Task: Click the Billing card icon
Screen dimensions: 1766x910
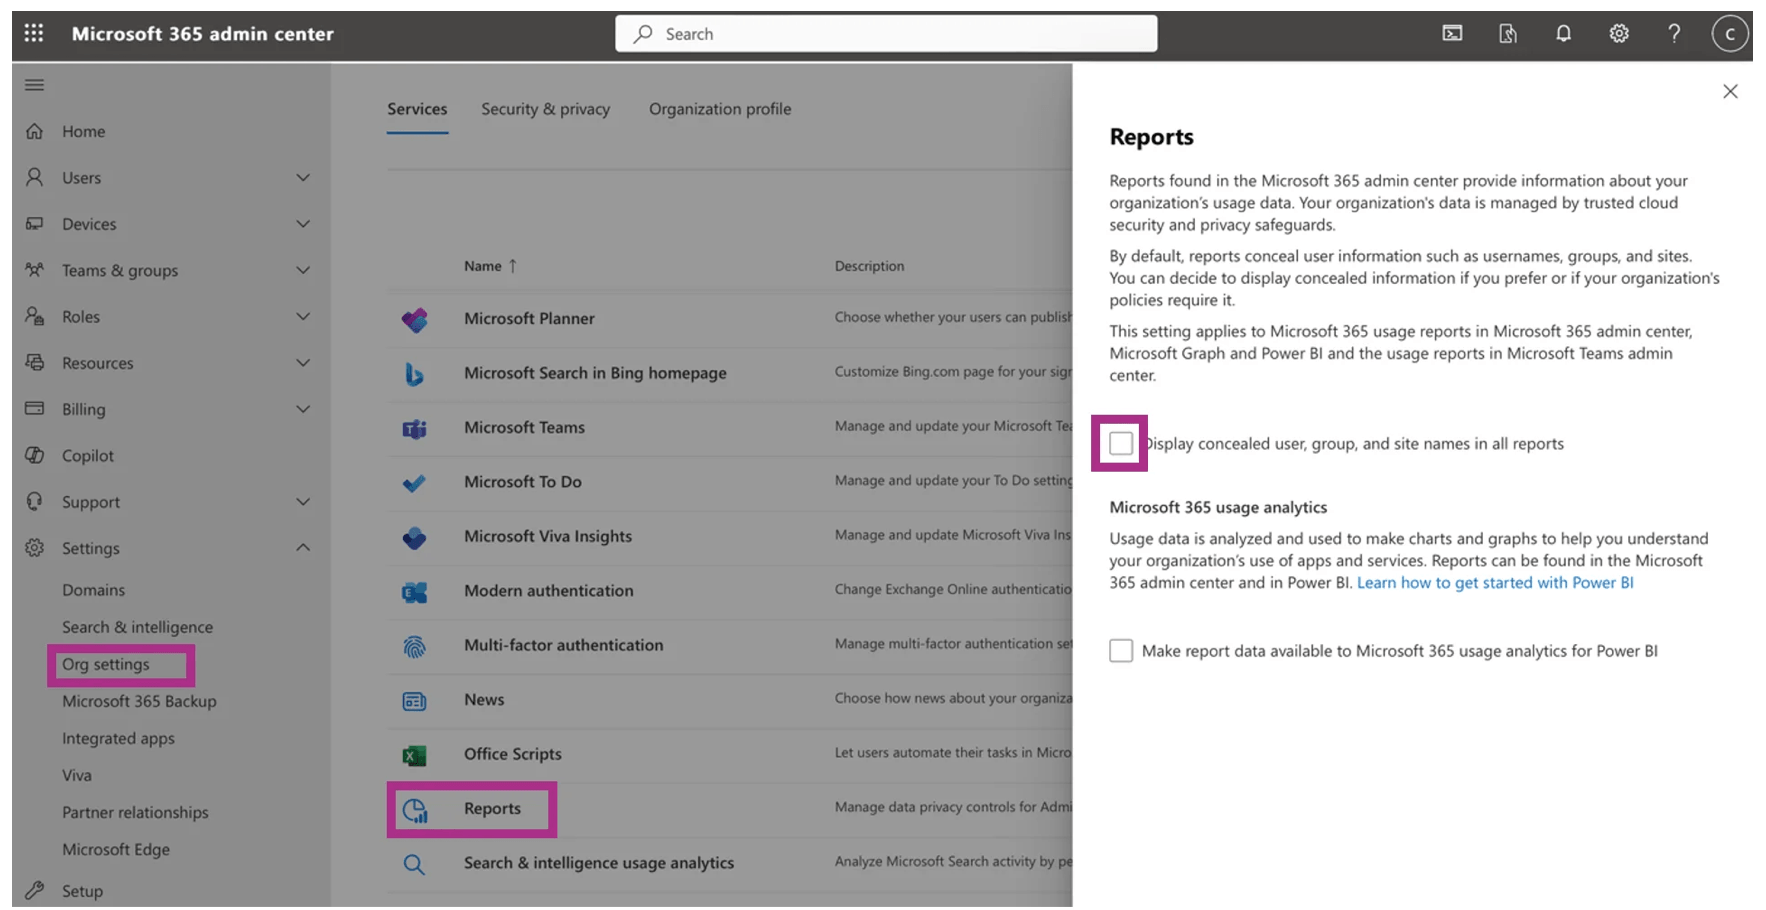Action: pos(35,408)
